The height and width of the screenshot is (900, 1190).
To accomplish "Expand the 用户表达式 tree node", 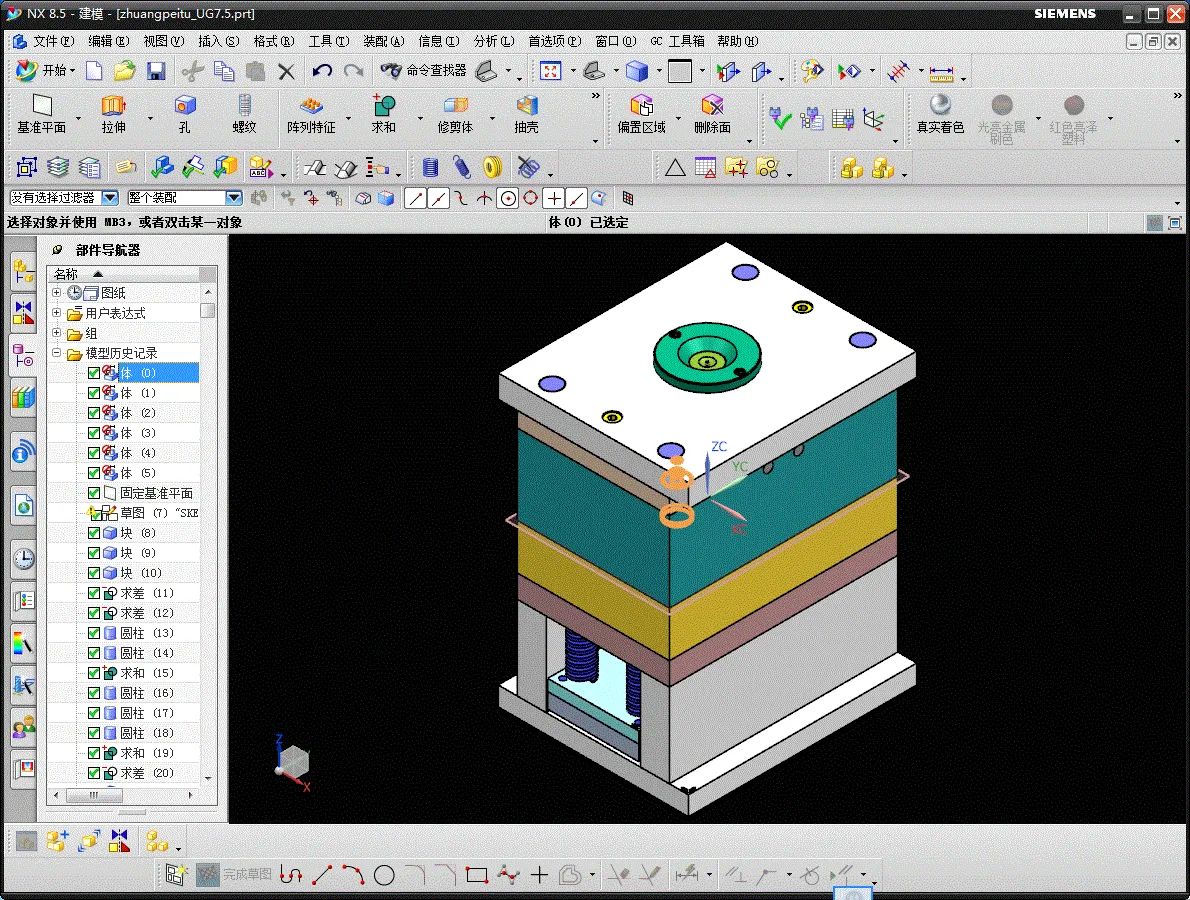I will click(56, 313).
